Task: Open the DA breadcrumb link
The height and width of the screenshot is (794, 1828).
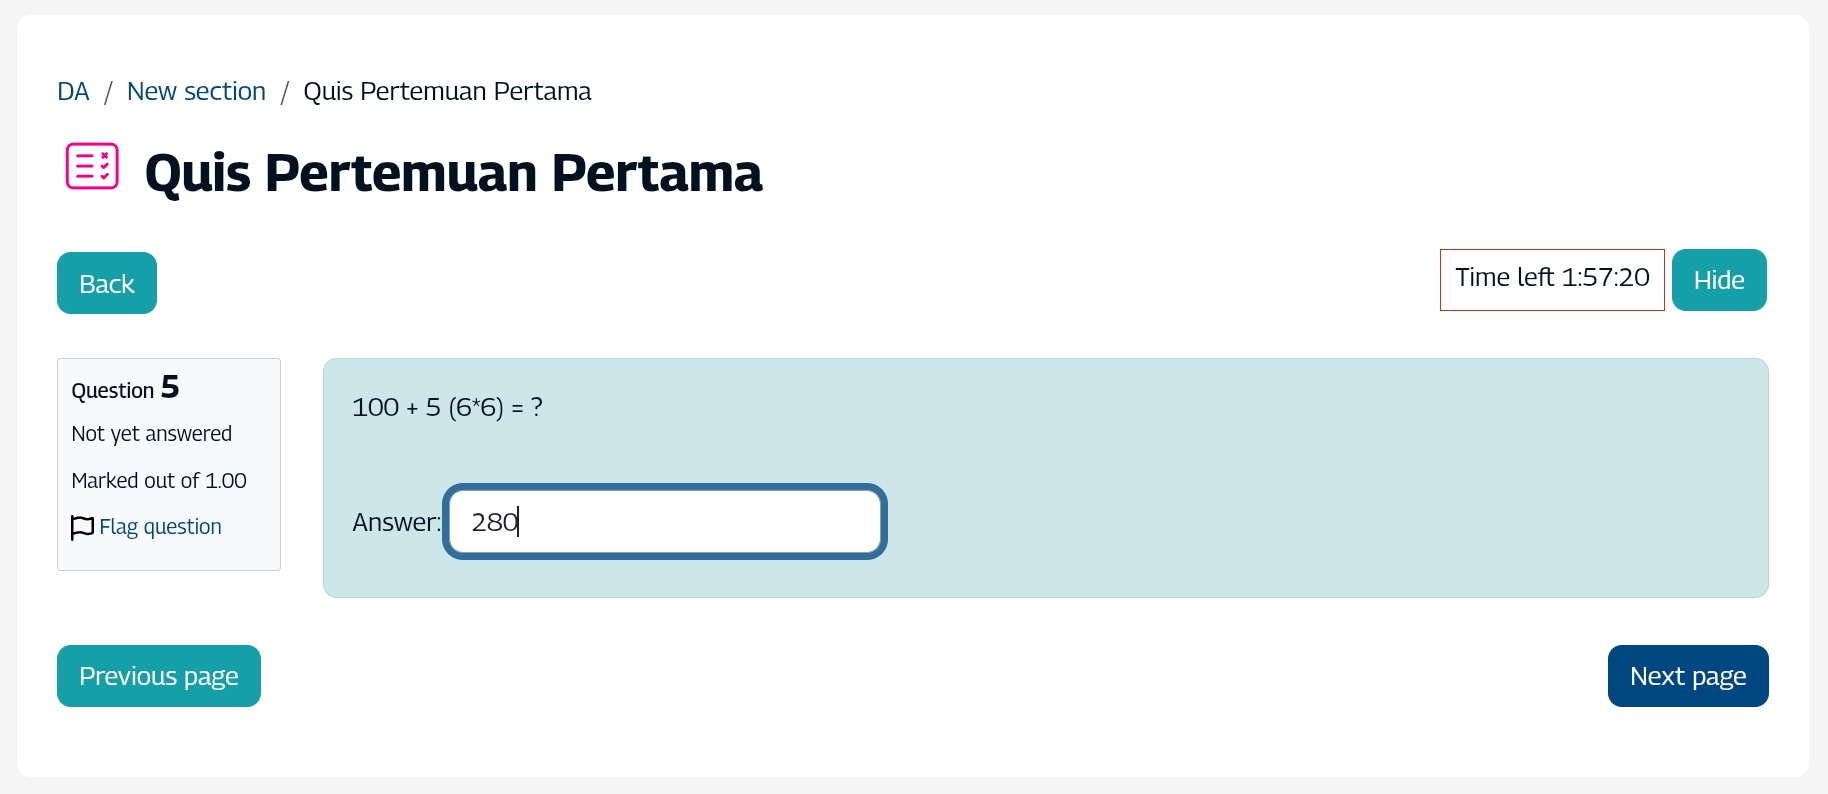Action: pos(73,91)
